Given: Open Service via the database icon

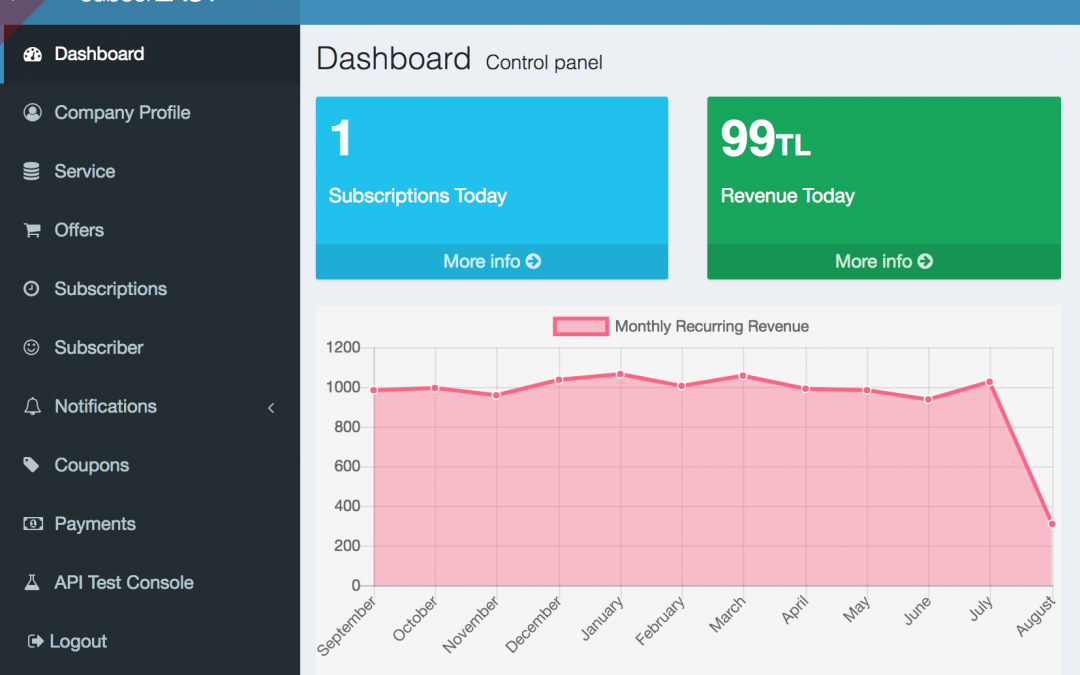Looking at the screenshot, I should coord(33,171).
